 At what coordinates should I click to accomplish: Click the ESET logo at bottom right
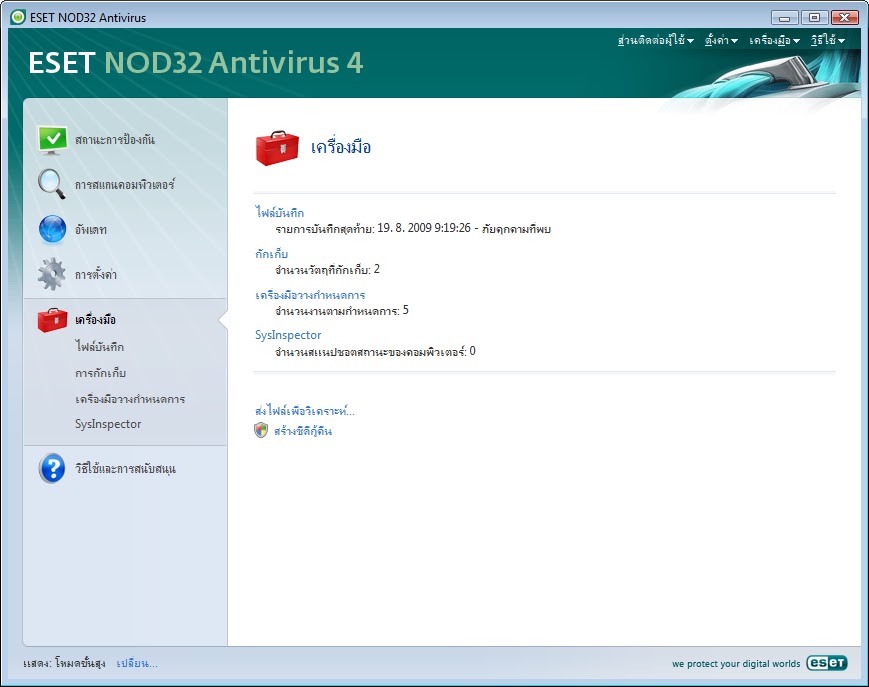(x=828, y=663)
